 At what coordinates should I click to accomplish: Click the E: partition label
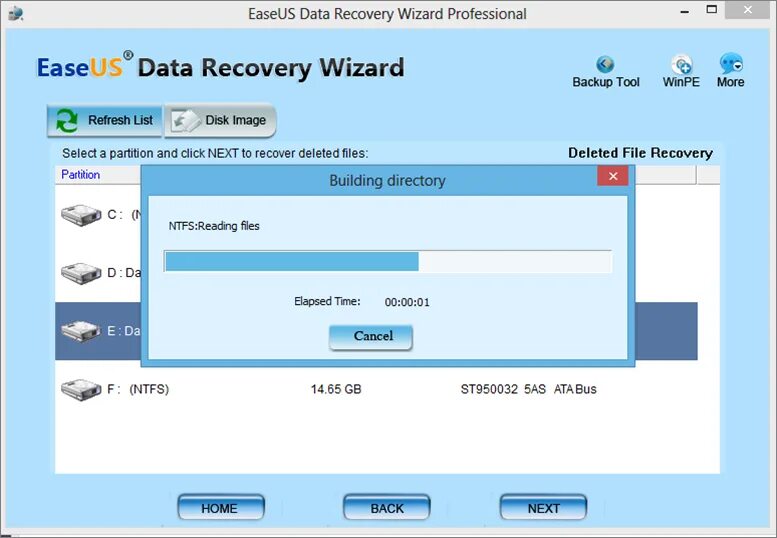(x=124, y=331)
